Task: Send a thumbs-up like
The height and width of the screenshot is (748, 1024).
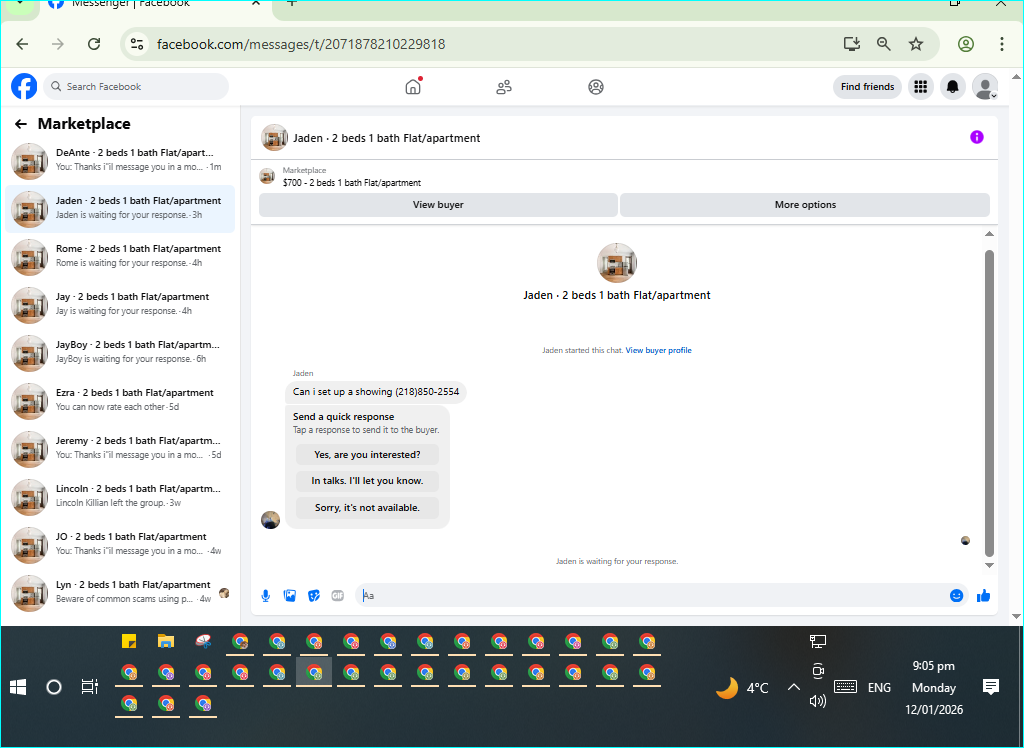Action: coord(984,596)
